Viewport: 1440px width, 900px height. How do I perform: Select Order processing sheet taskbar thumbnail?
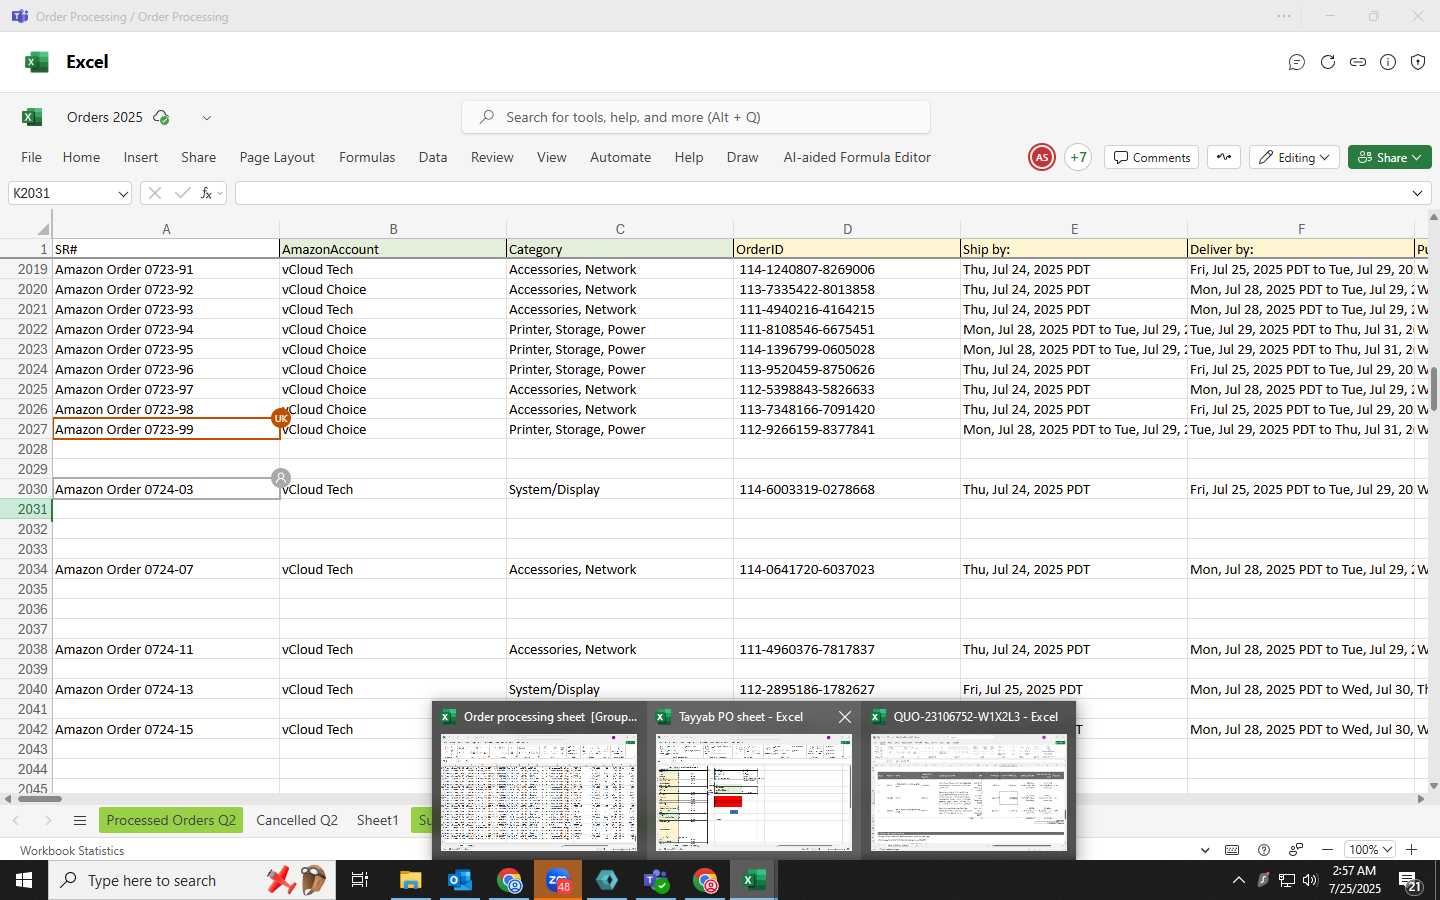[x=539, y=781]
